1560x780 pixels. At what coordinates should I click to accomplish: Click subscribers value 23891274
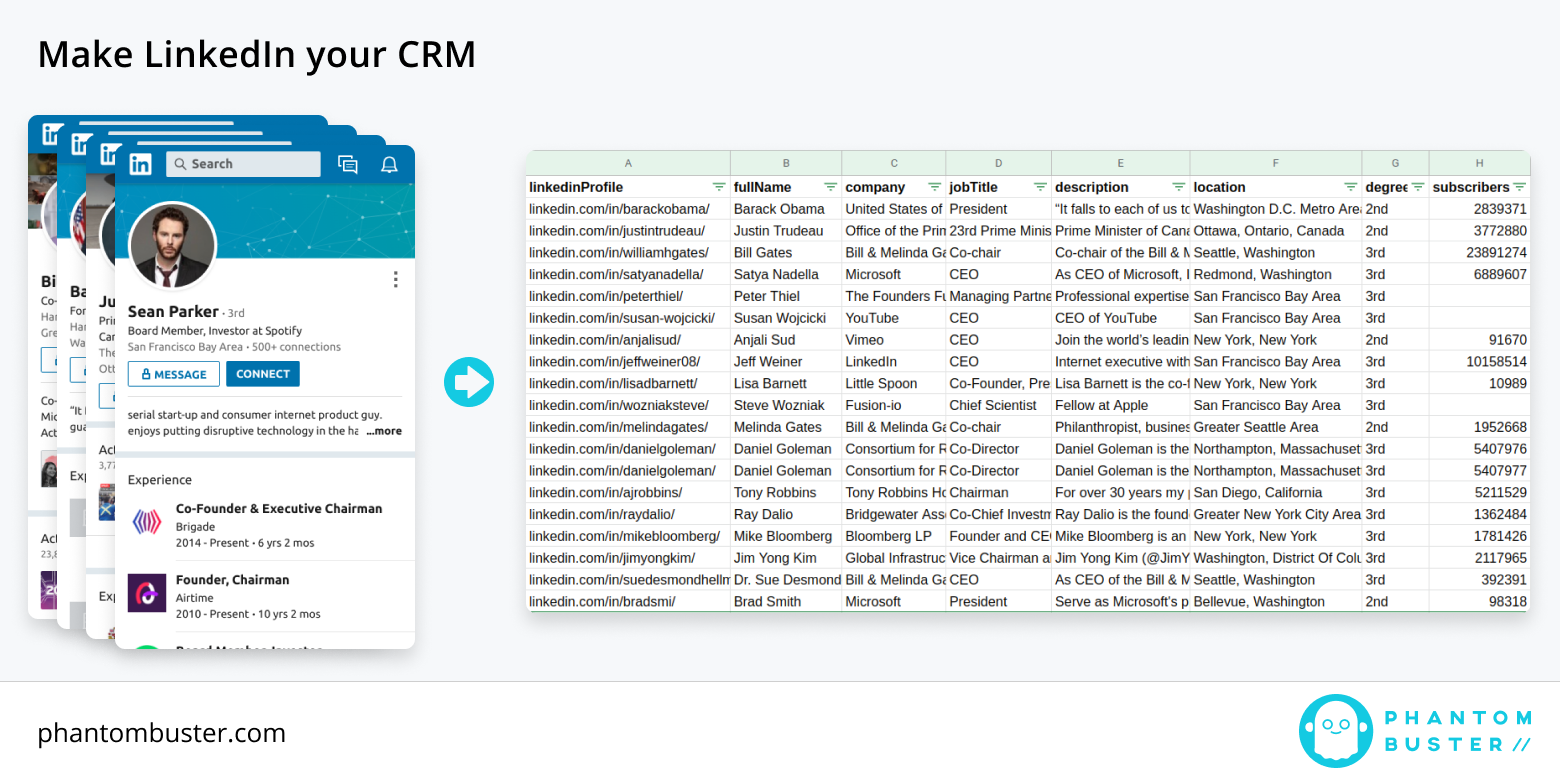[x=1479, y=253]
